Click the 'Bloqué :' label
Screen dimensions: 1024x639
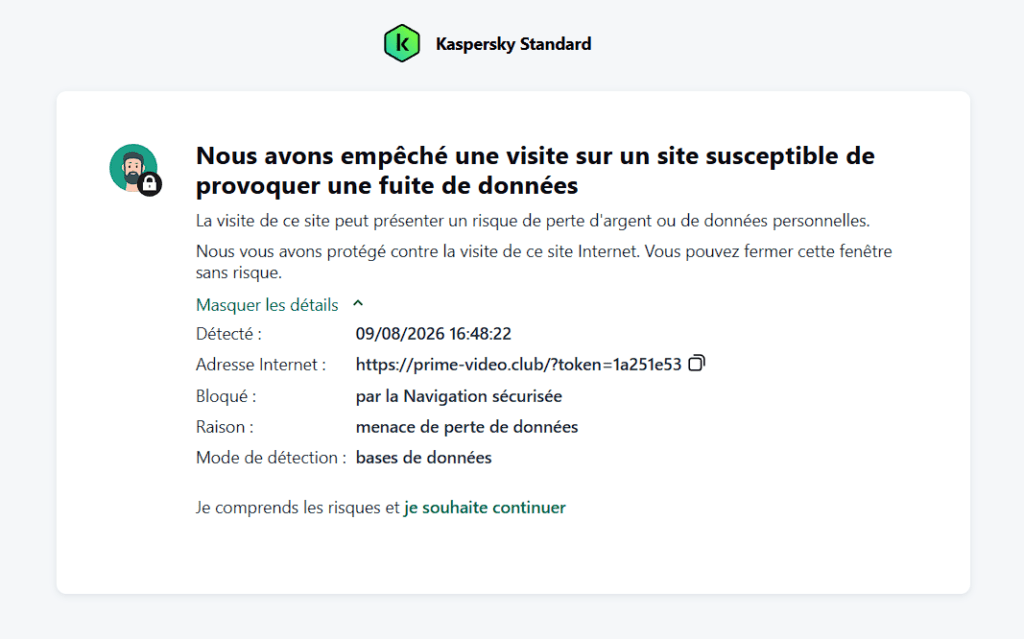[226, 396]
